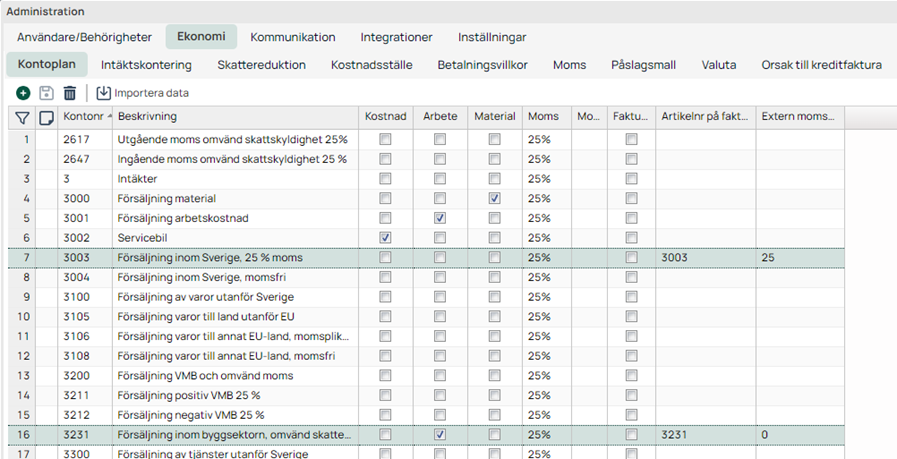Image resolution: width=897 pixels, height=459 pixels.
Task: Add a new account with green plus icon
Action: click(x=23, y=93)
